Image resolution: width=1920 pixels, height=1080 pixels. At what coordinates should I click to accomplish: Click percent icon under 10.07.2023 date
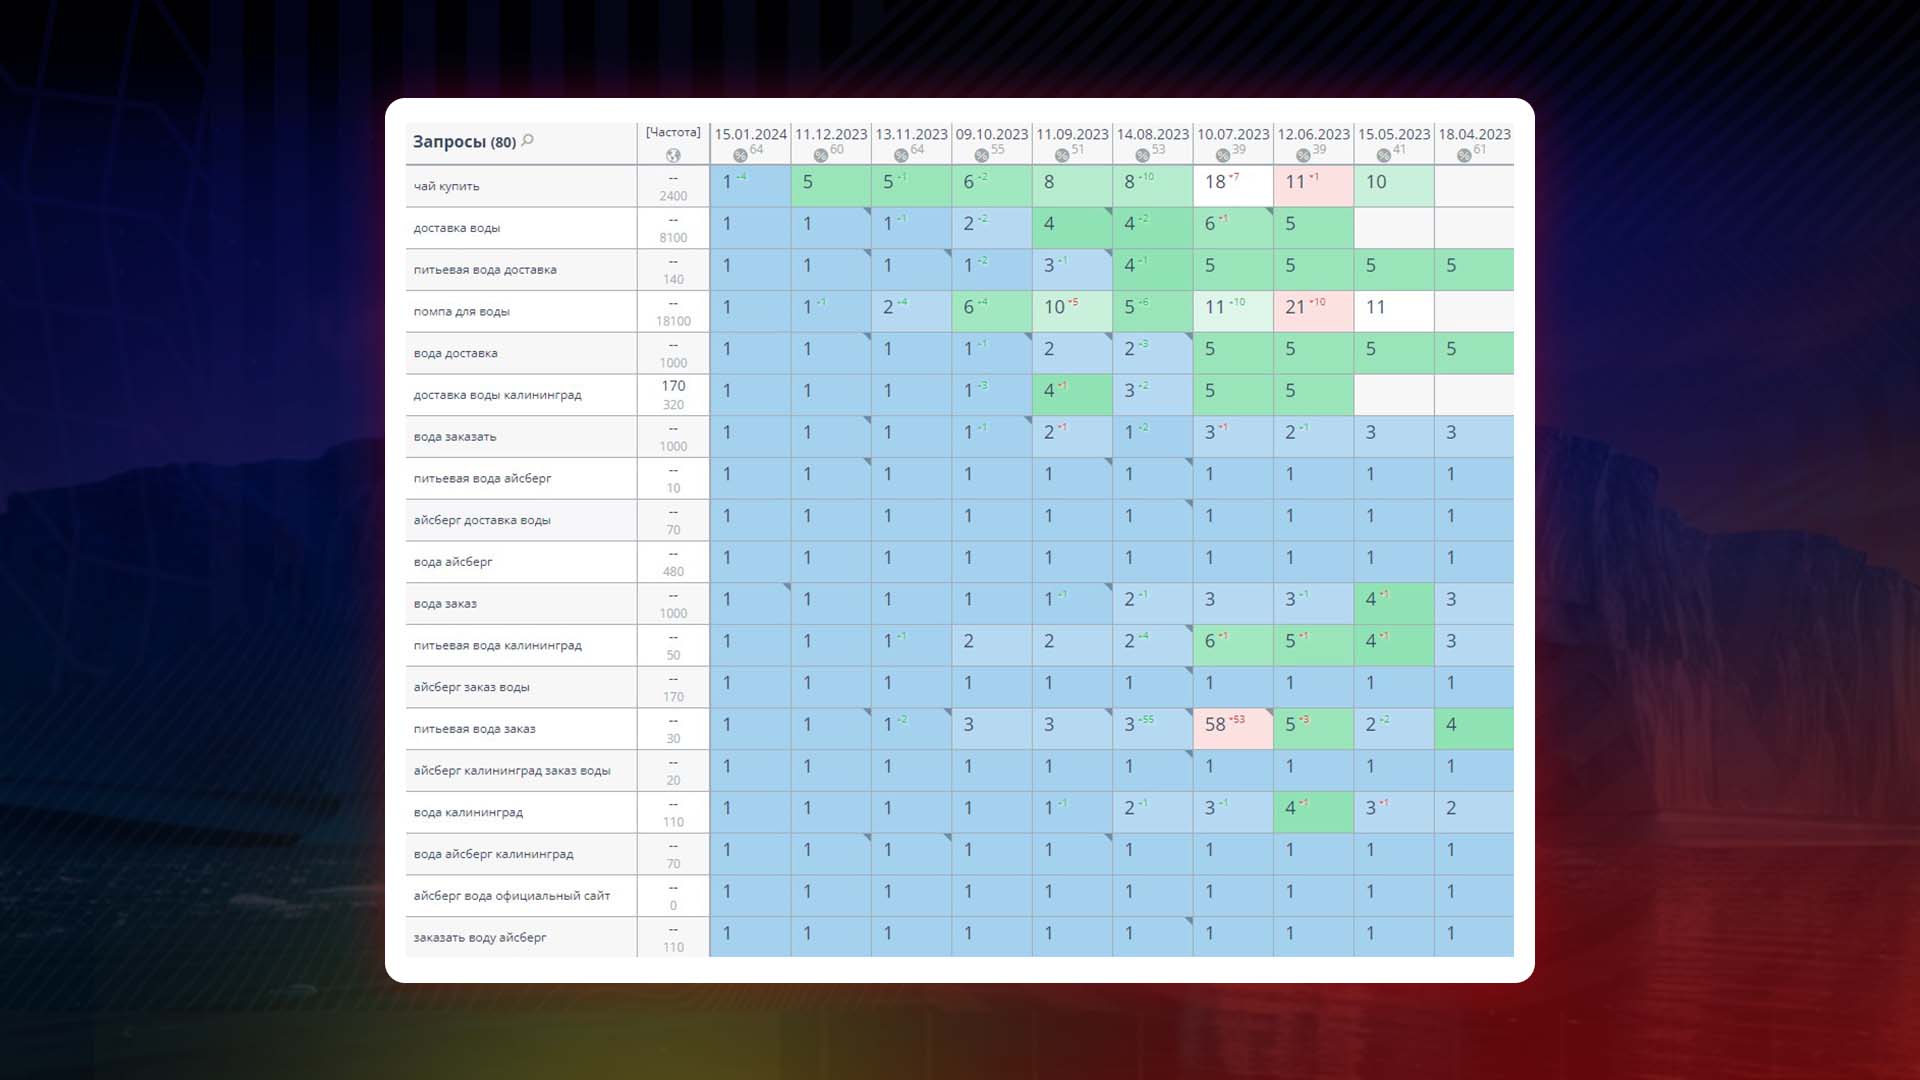[1223, 155]
